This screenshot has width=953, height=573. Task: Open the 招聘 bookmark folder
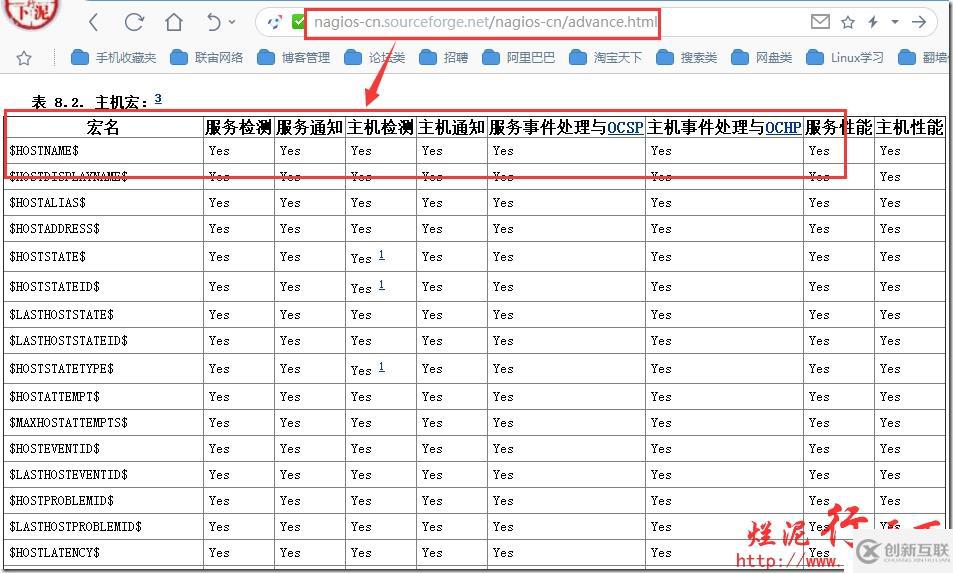pos(444,58)
